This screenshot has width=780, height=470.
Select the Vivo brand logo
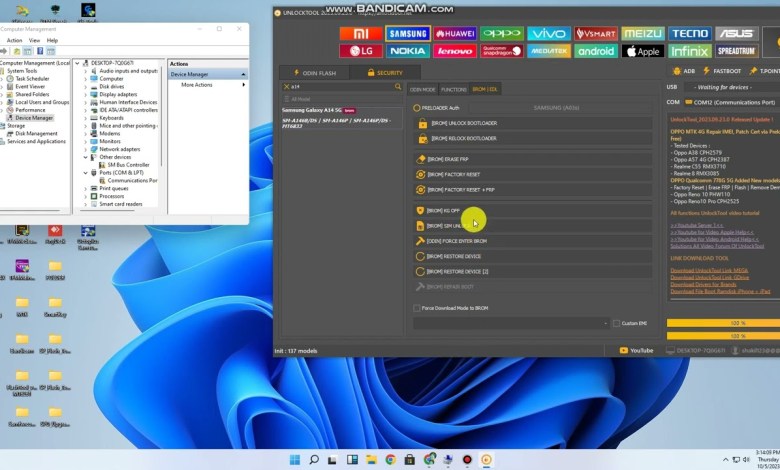tap(549, 33)
